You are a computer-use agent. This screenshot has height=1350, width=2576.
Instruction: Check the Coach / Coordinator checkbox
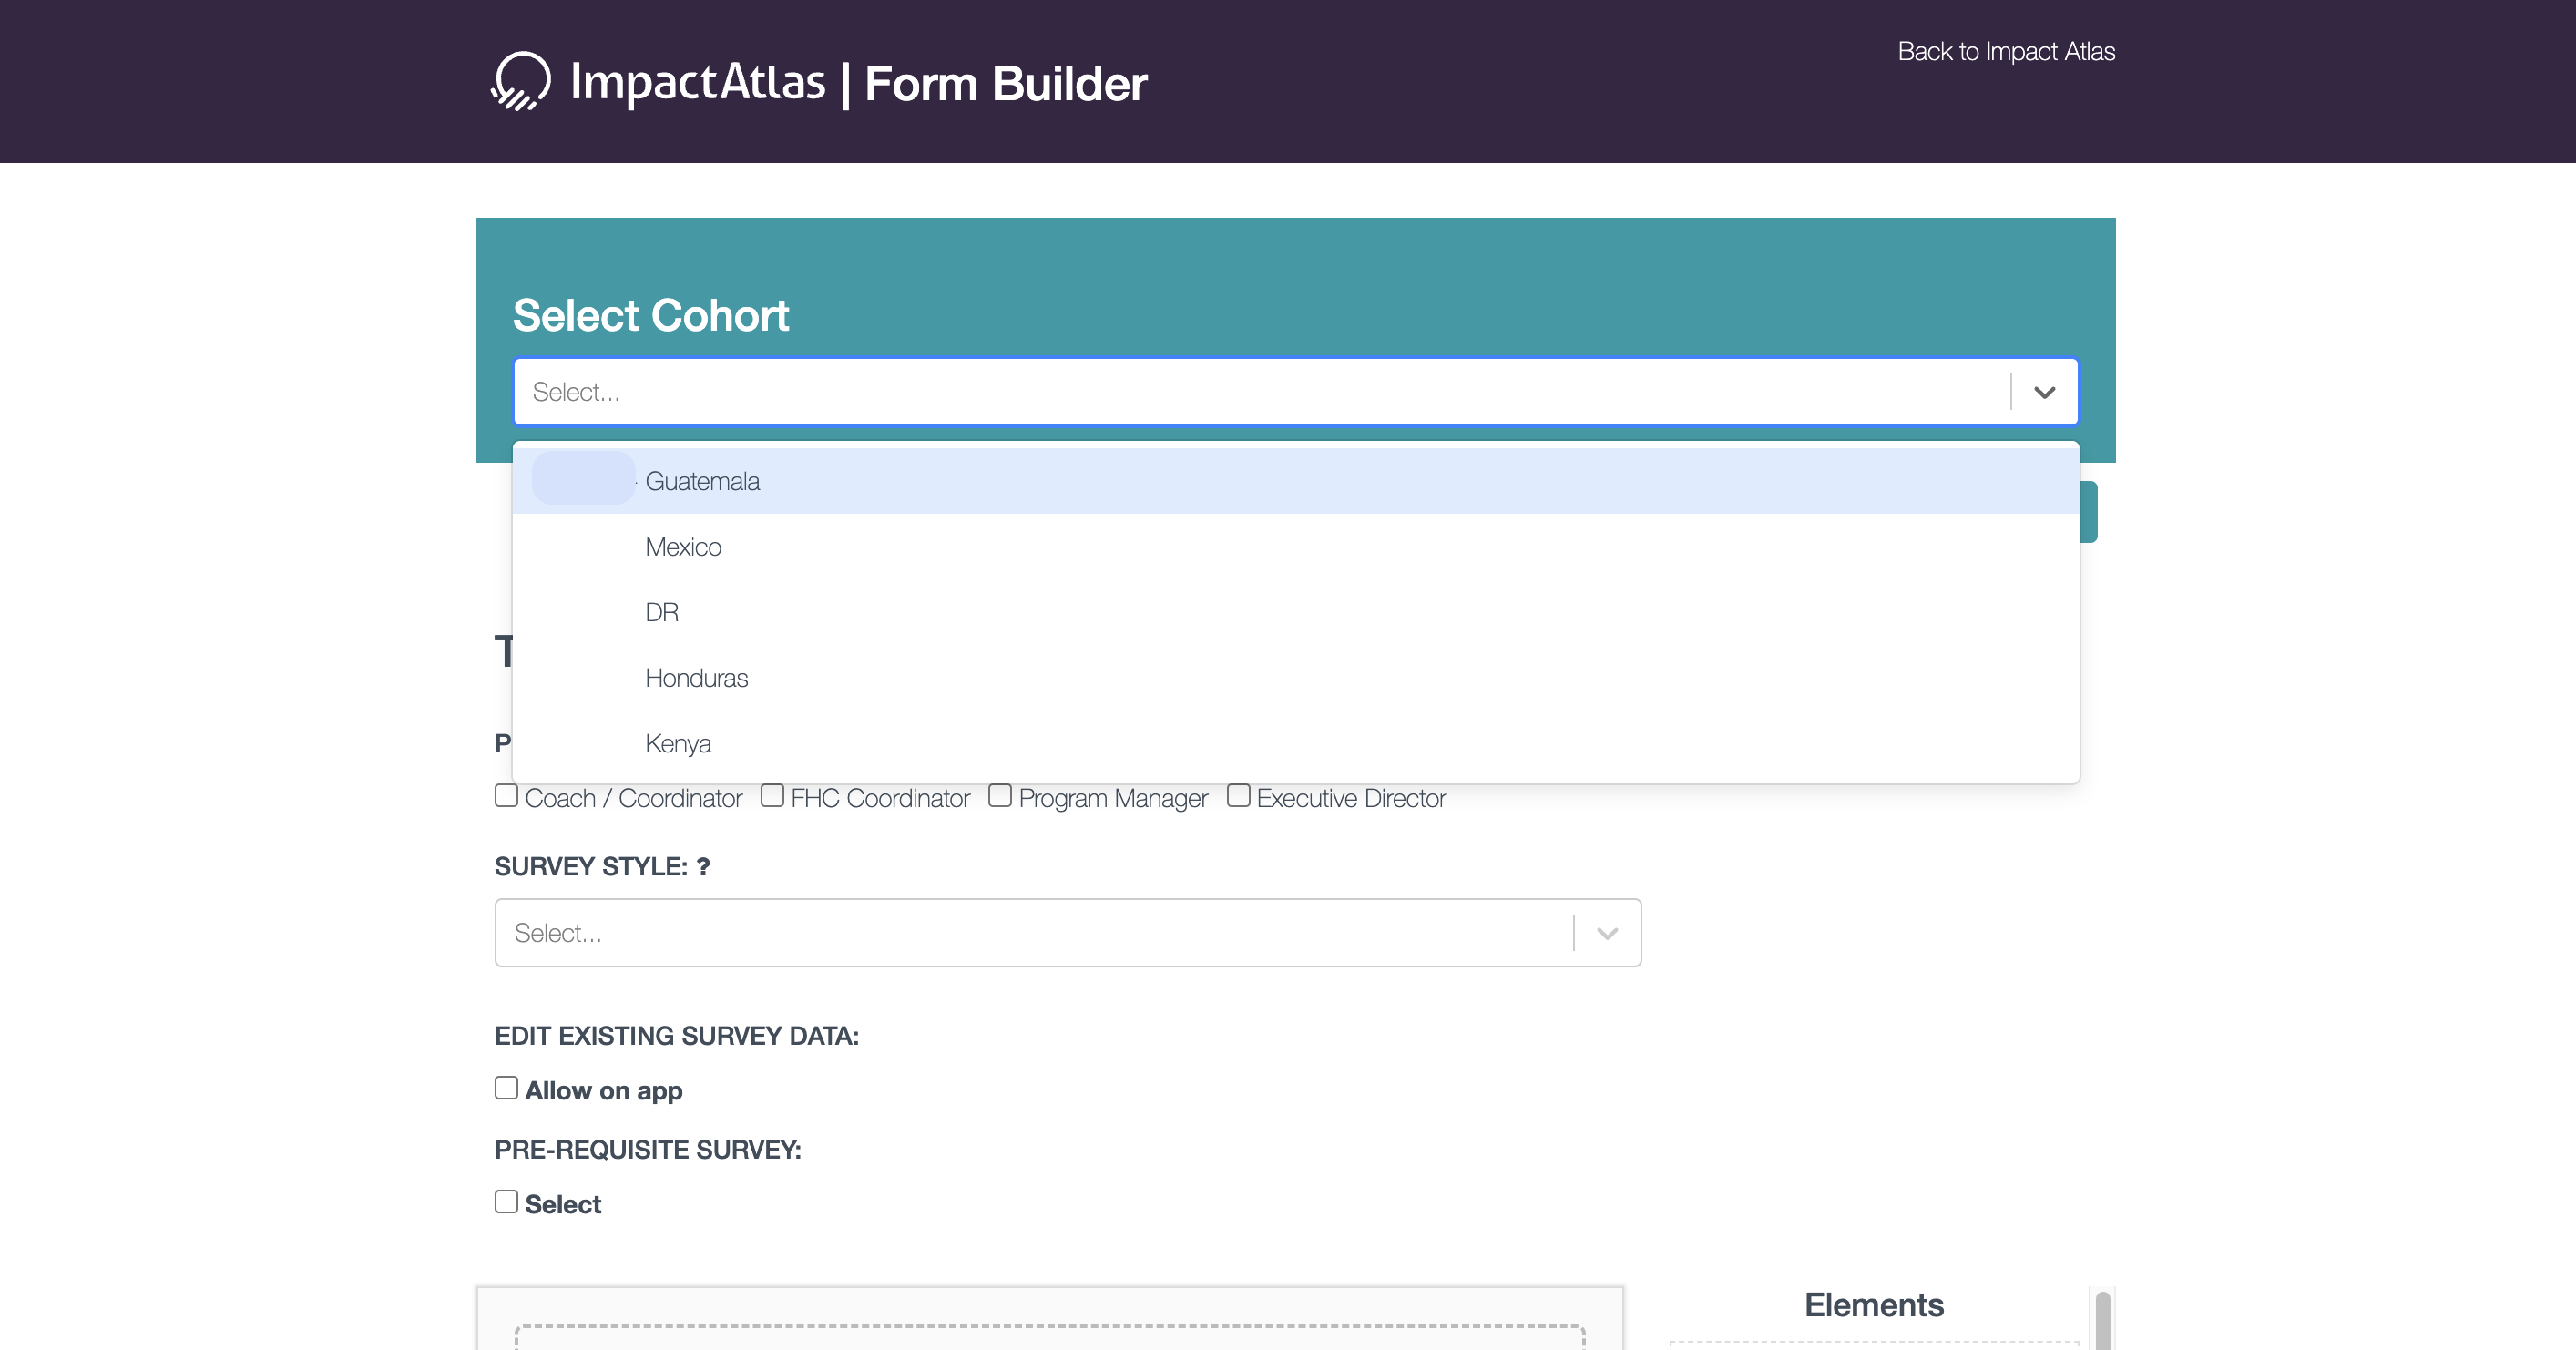pyautogui.click(x=506, y=796)
